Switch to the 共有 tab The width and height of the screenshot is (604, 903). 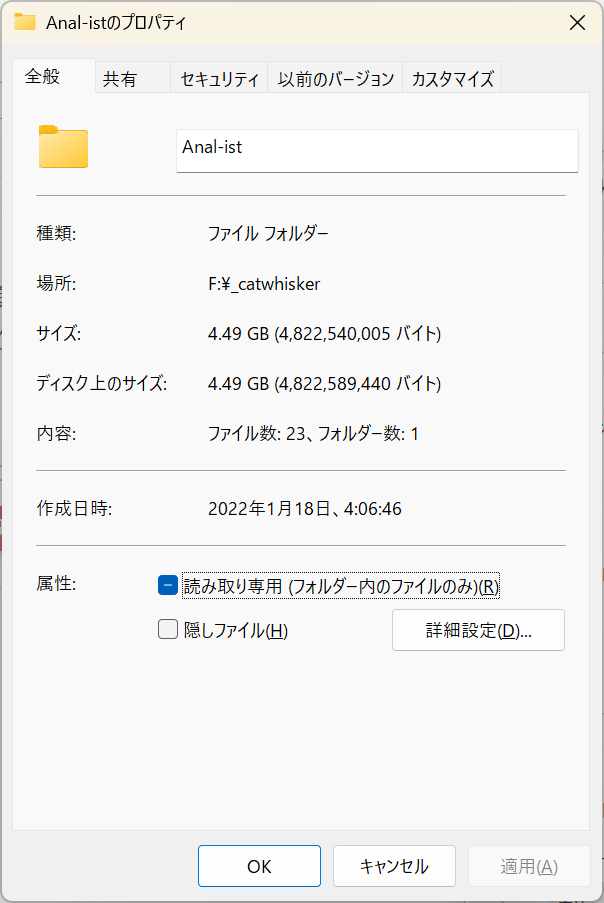coord(120,79)
